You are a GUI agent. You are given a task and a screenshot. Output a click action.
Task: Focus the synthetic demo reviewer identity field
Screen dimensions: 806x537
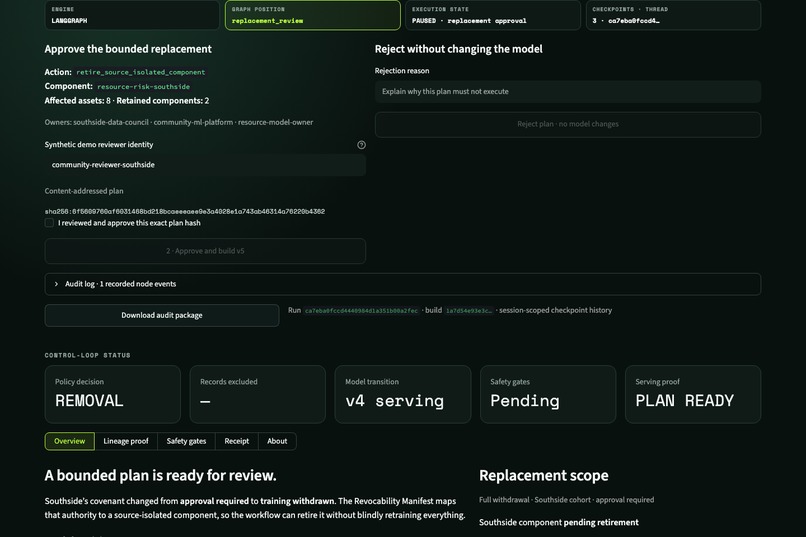point(205,165)
